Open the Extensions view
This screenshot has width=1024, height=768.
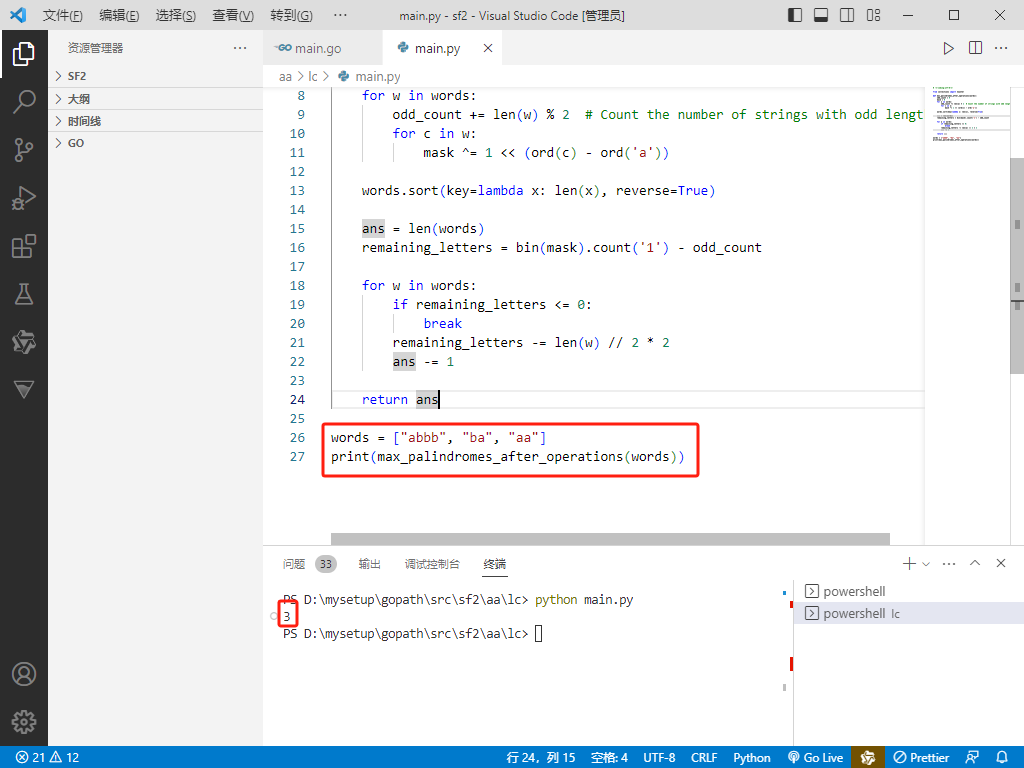click(24, 246)
